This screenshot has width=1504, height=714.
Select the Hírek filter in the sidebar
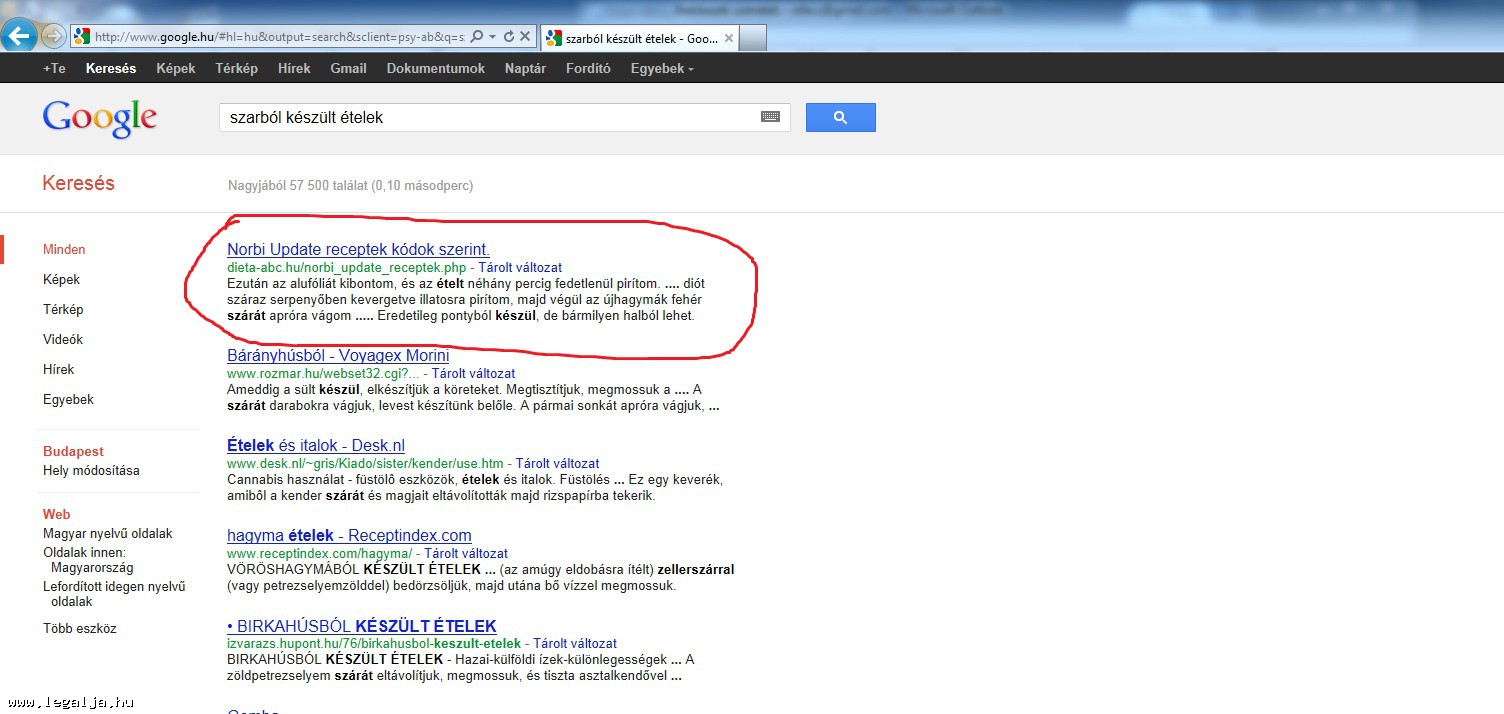[58, 369]
